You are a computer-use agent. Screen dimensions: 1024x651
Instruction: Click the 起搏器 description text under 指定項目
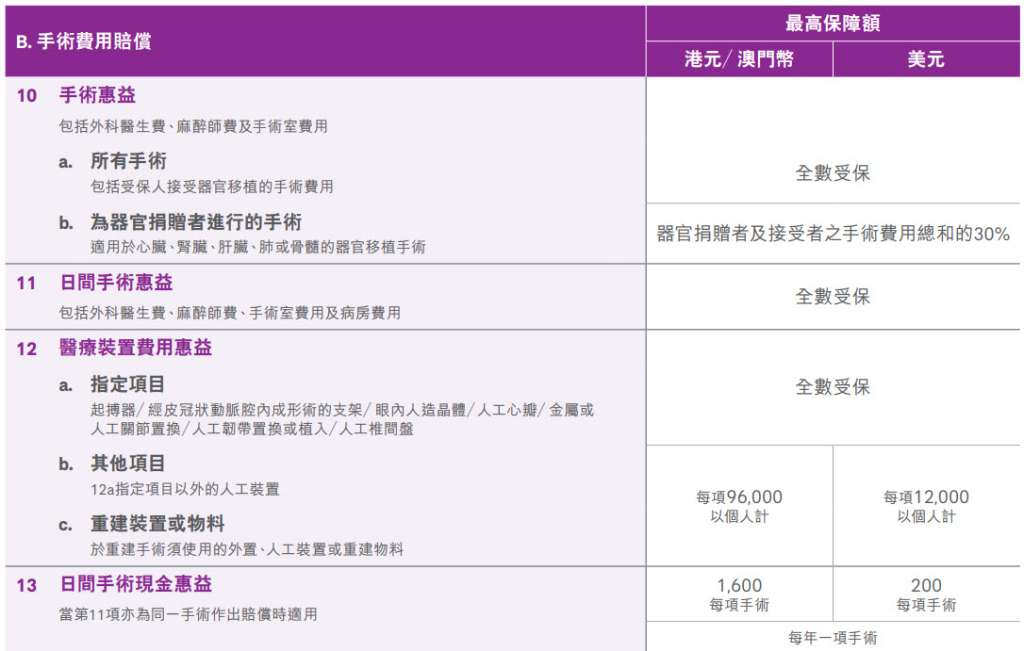click(341, 419)
